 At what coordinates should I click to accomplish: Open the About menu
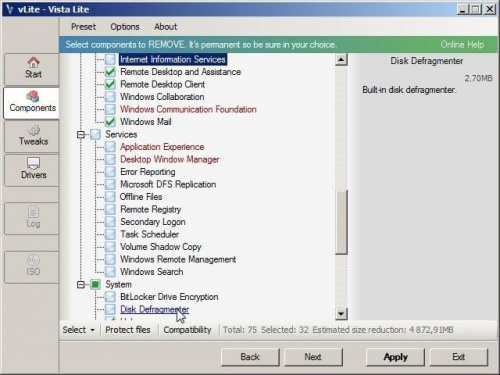(x=166, y=27)
